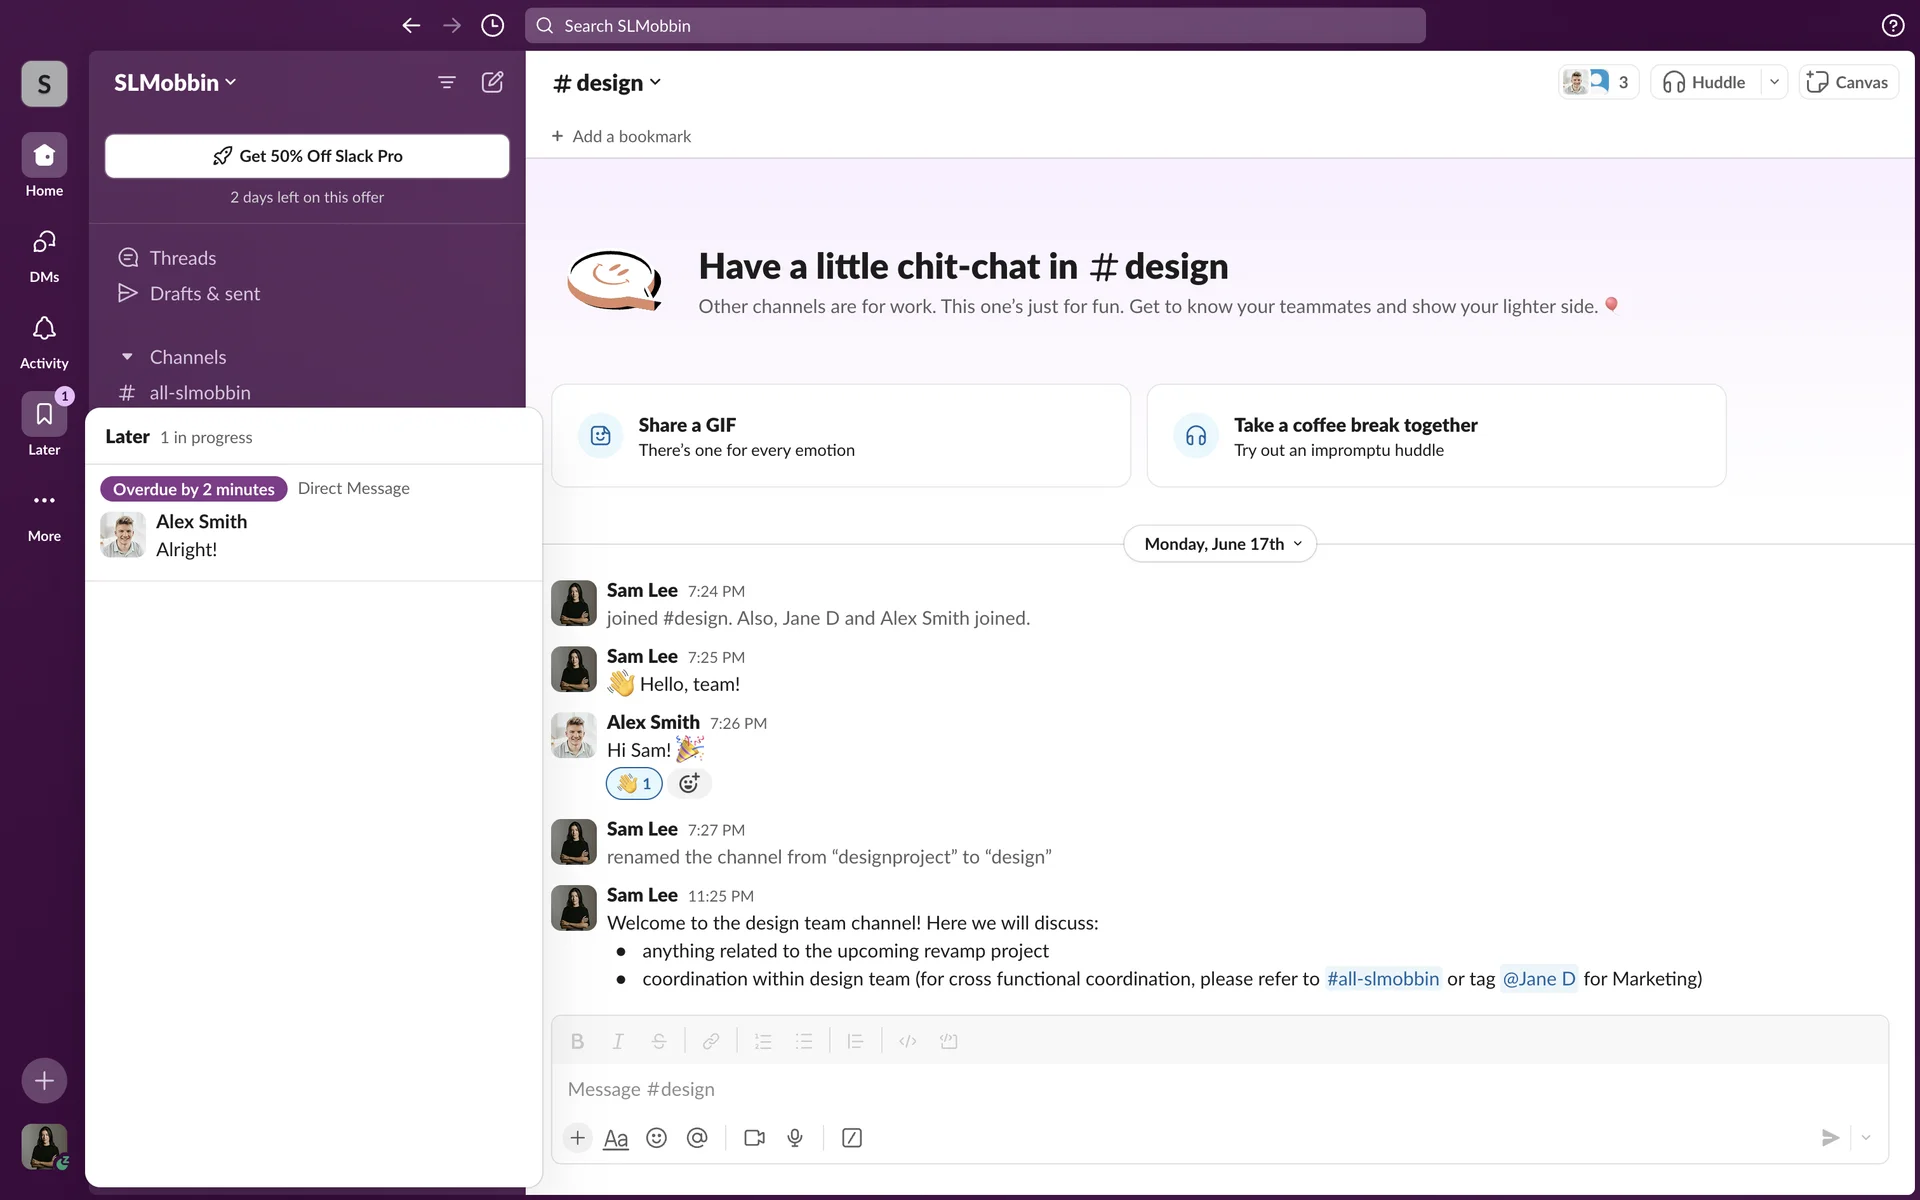This screenshot has height=1200, width=1920.
Task: Open the history clock icon
Action: tap(492, 26)
